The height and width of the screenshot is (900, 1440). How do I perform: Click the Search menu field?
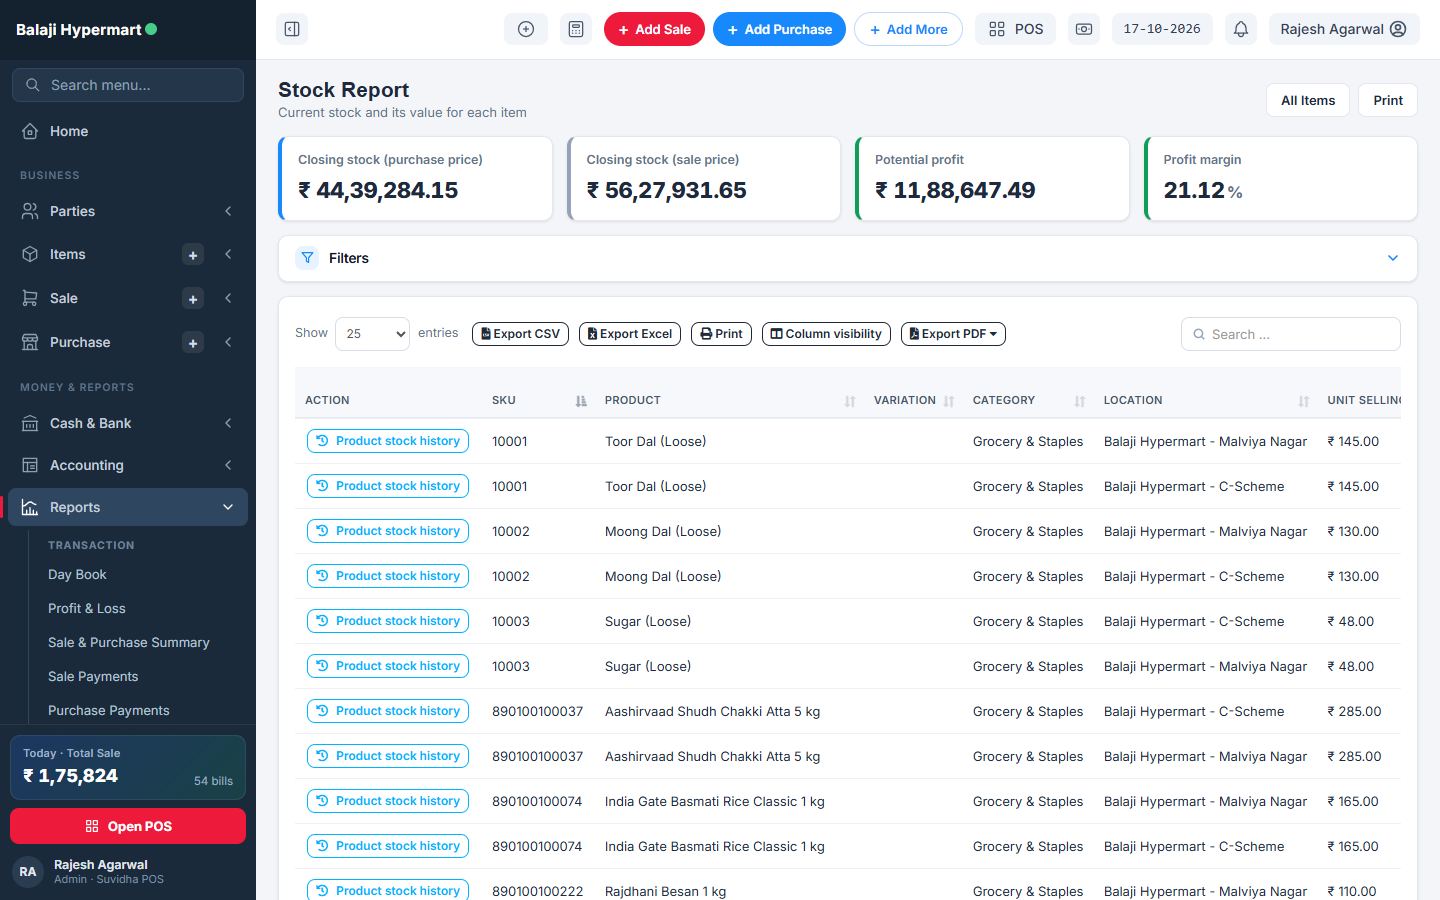[x=128, y=85]
